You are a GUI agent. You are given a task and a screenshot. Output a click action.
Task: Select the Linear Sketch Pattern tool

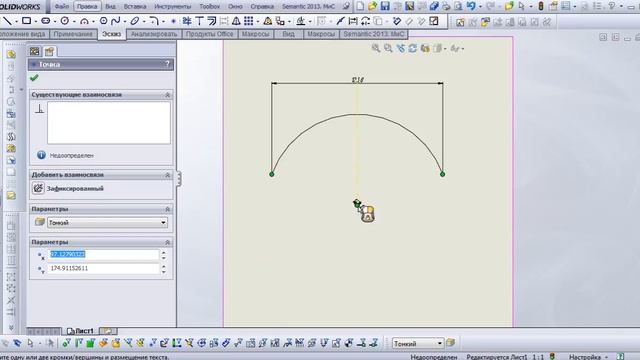pos(248,21)
